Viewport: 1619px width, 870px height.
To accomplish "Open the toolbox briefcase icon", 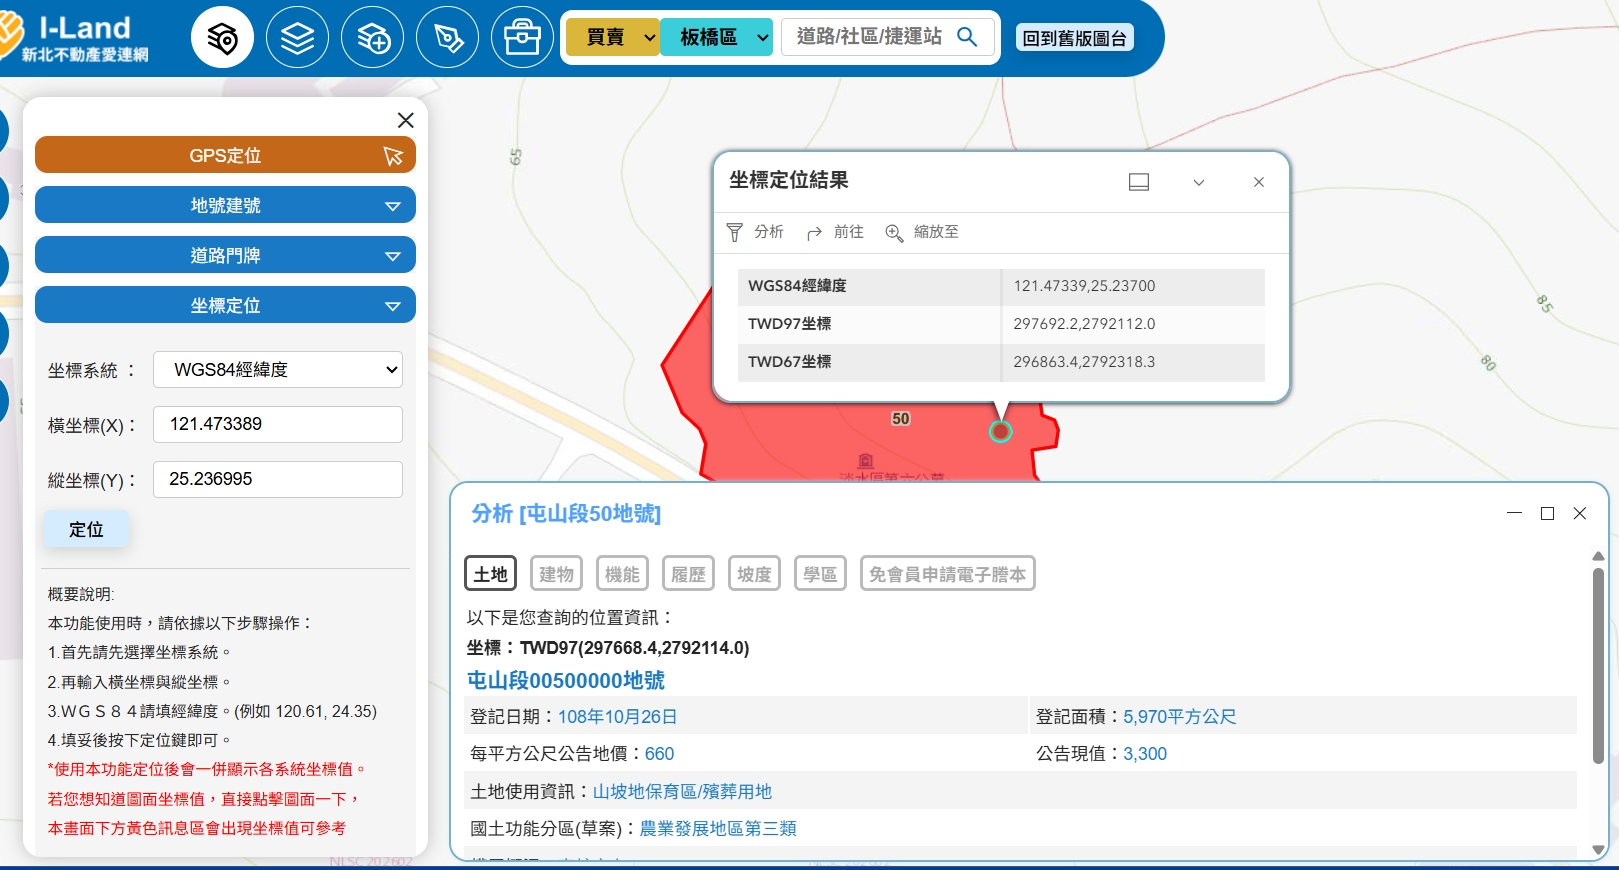I will 522,38.
